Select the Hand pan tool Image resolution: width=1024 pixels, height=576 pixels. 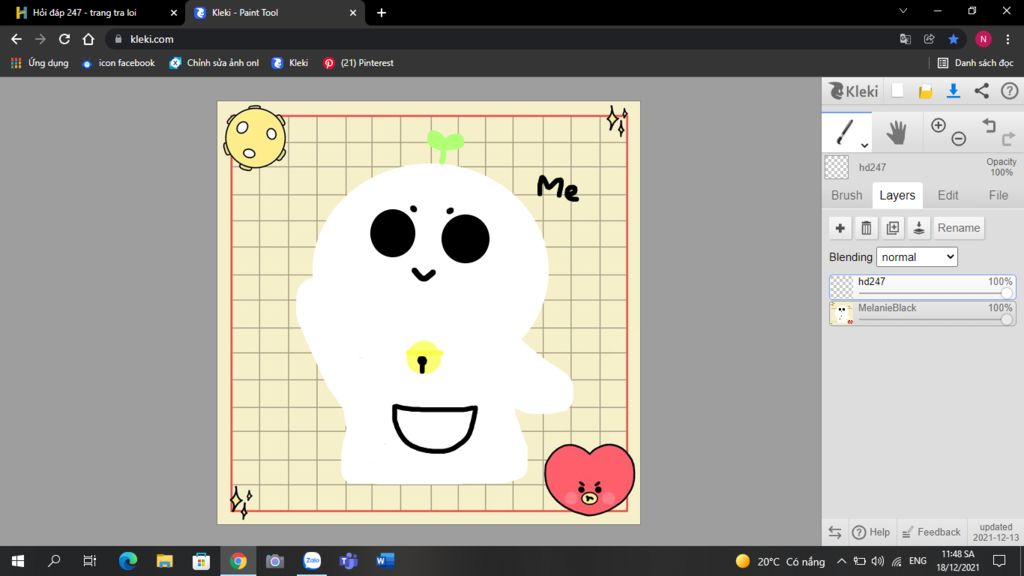pyautogui.click(x=896, y=133)
